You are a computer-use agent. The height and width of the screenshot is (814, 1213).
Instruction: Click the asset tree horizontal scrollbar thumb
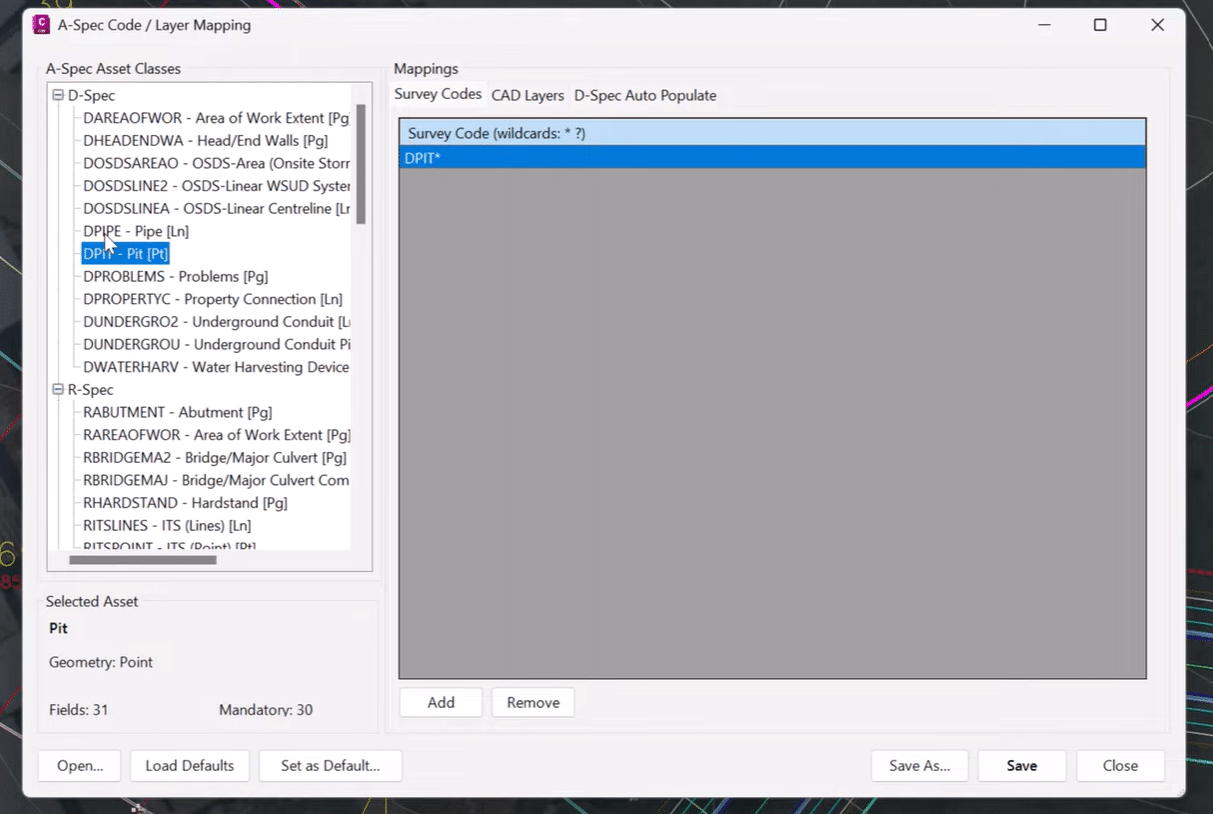(x=142, y=560)
